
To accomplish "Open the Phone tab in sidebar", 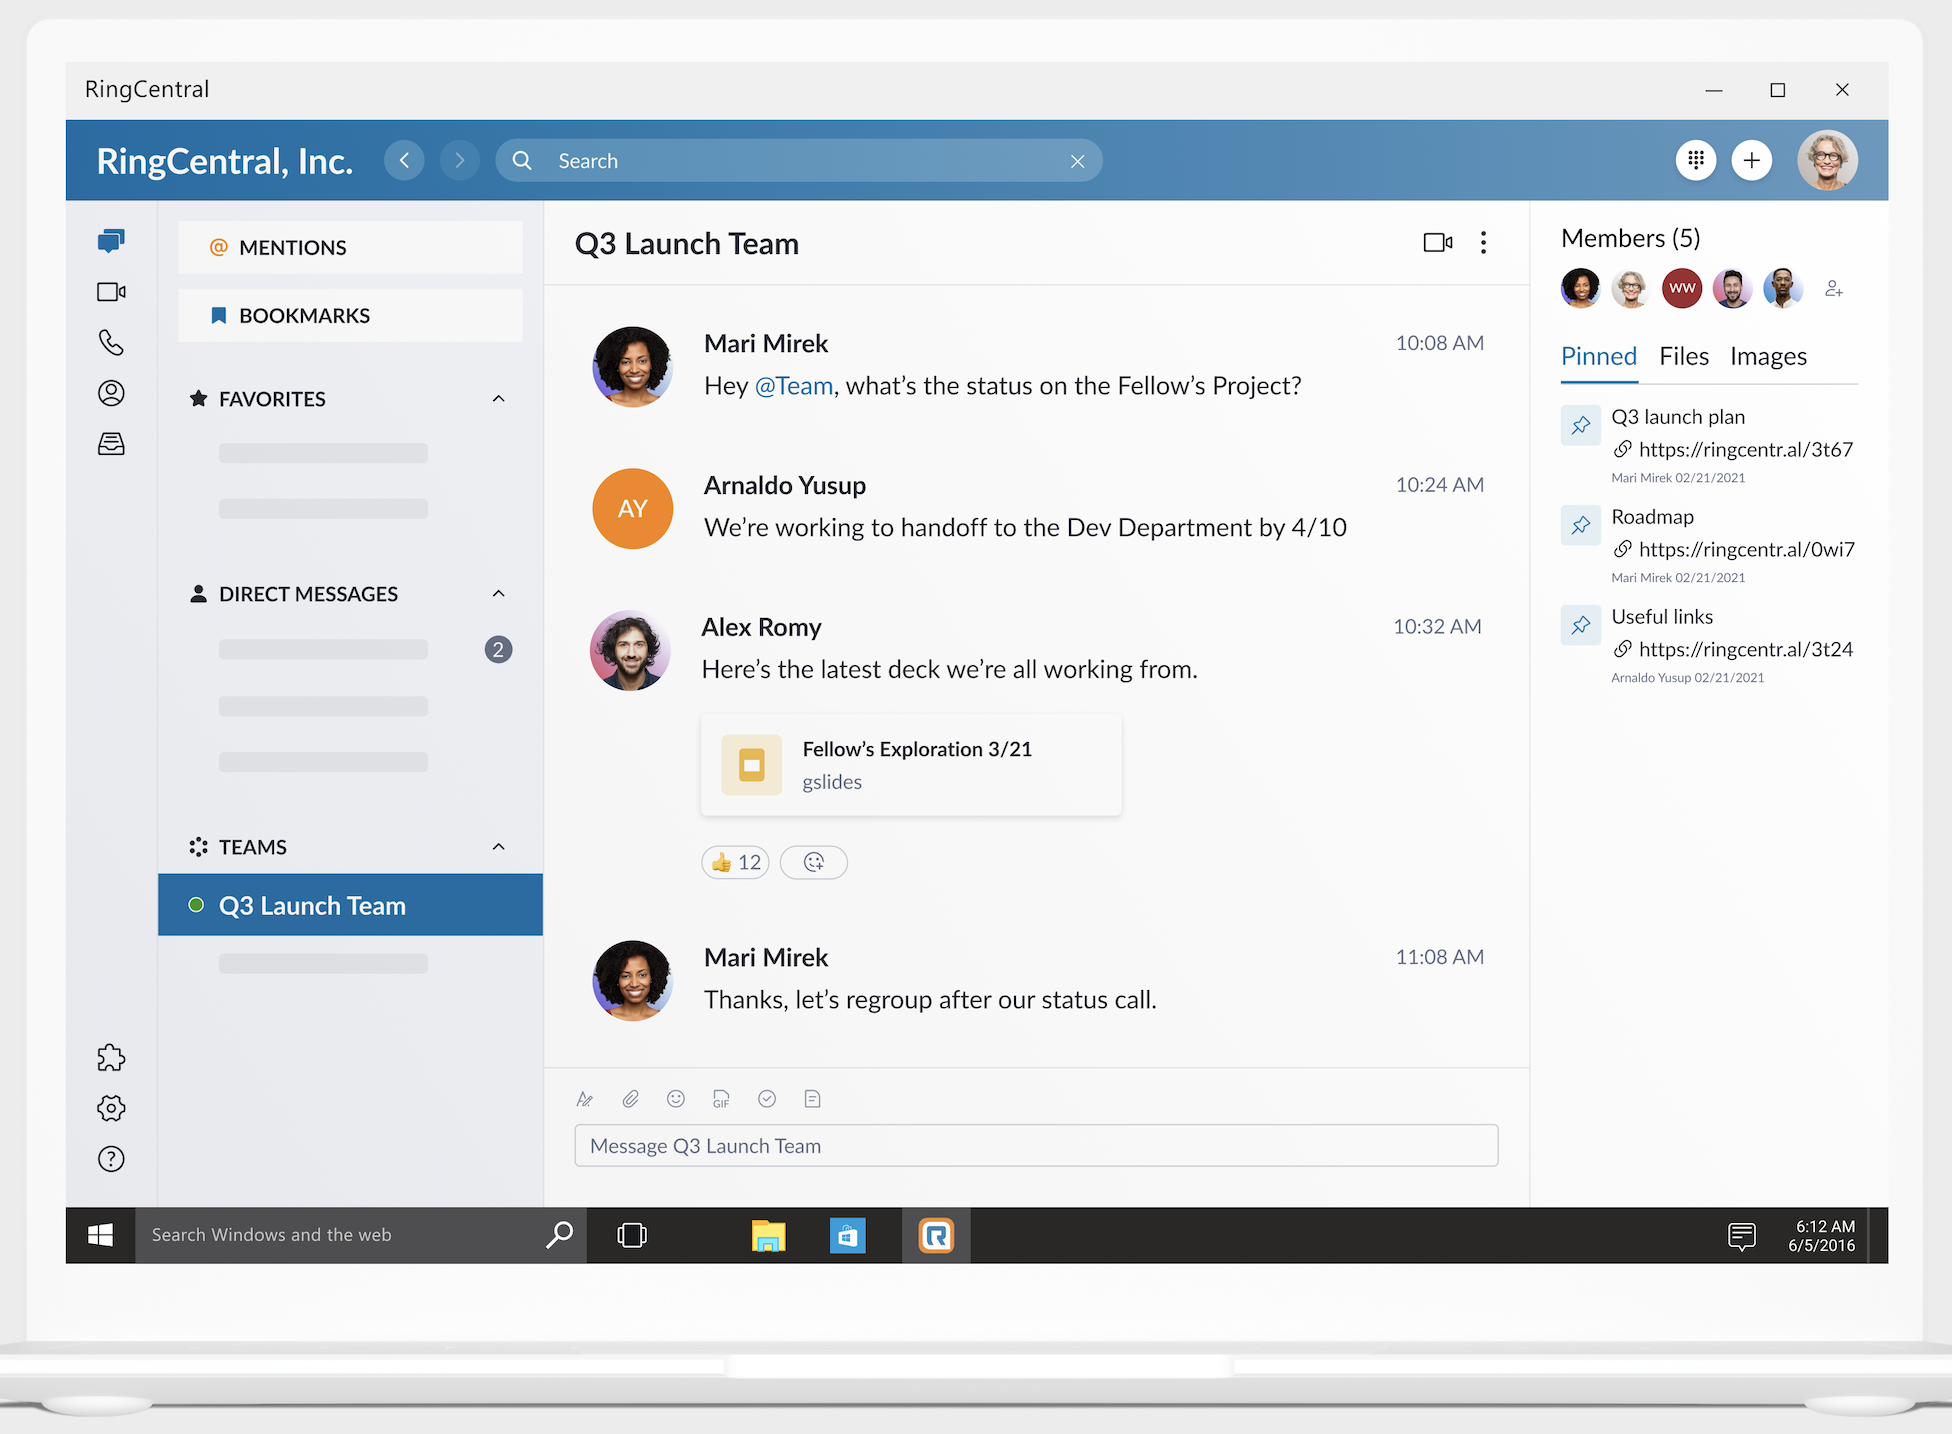I will [x=111, y=343].
